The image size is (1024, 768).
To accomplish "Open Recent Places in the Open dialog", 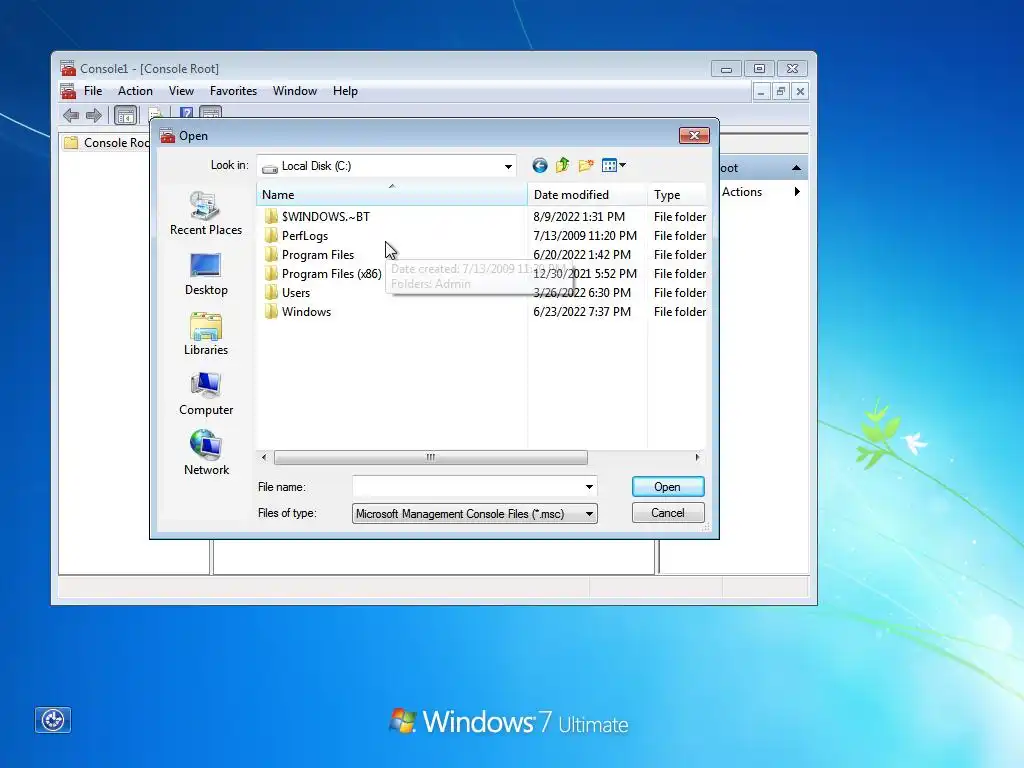I will click(x=206, y=214).
